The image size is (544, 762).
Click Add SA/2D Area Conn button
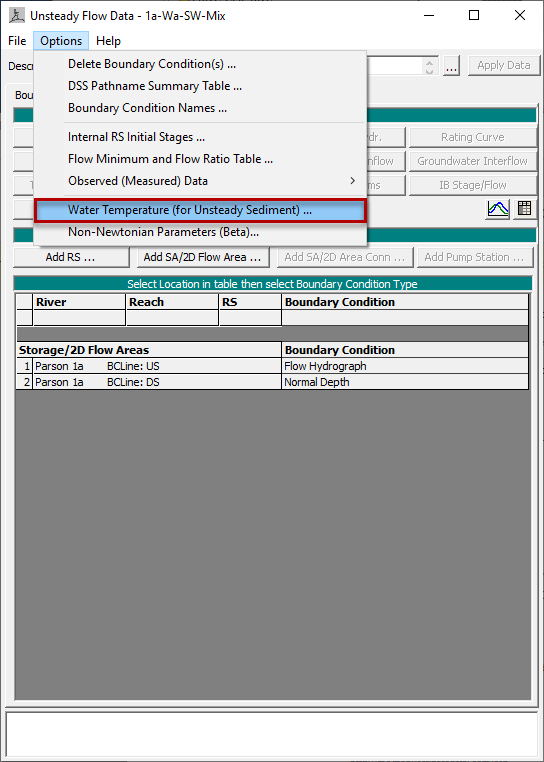point(345,257)
